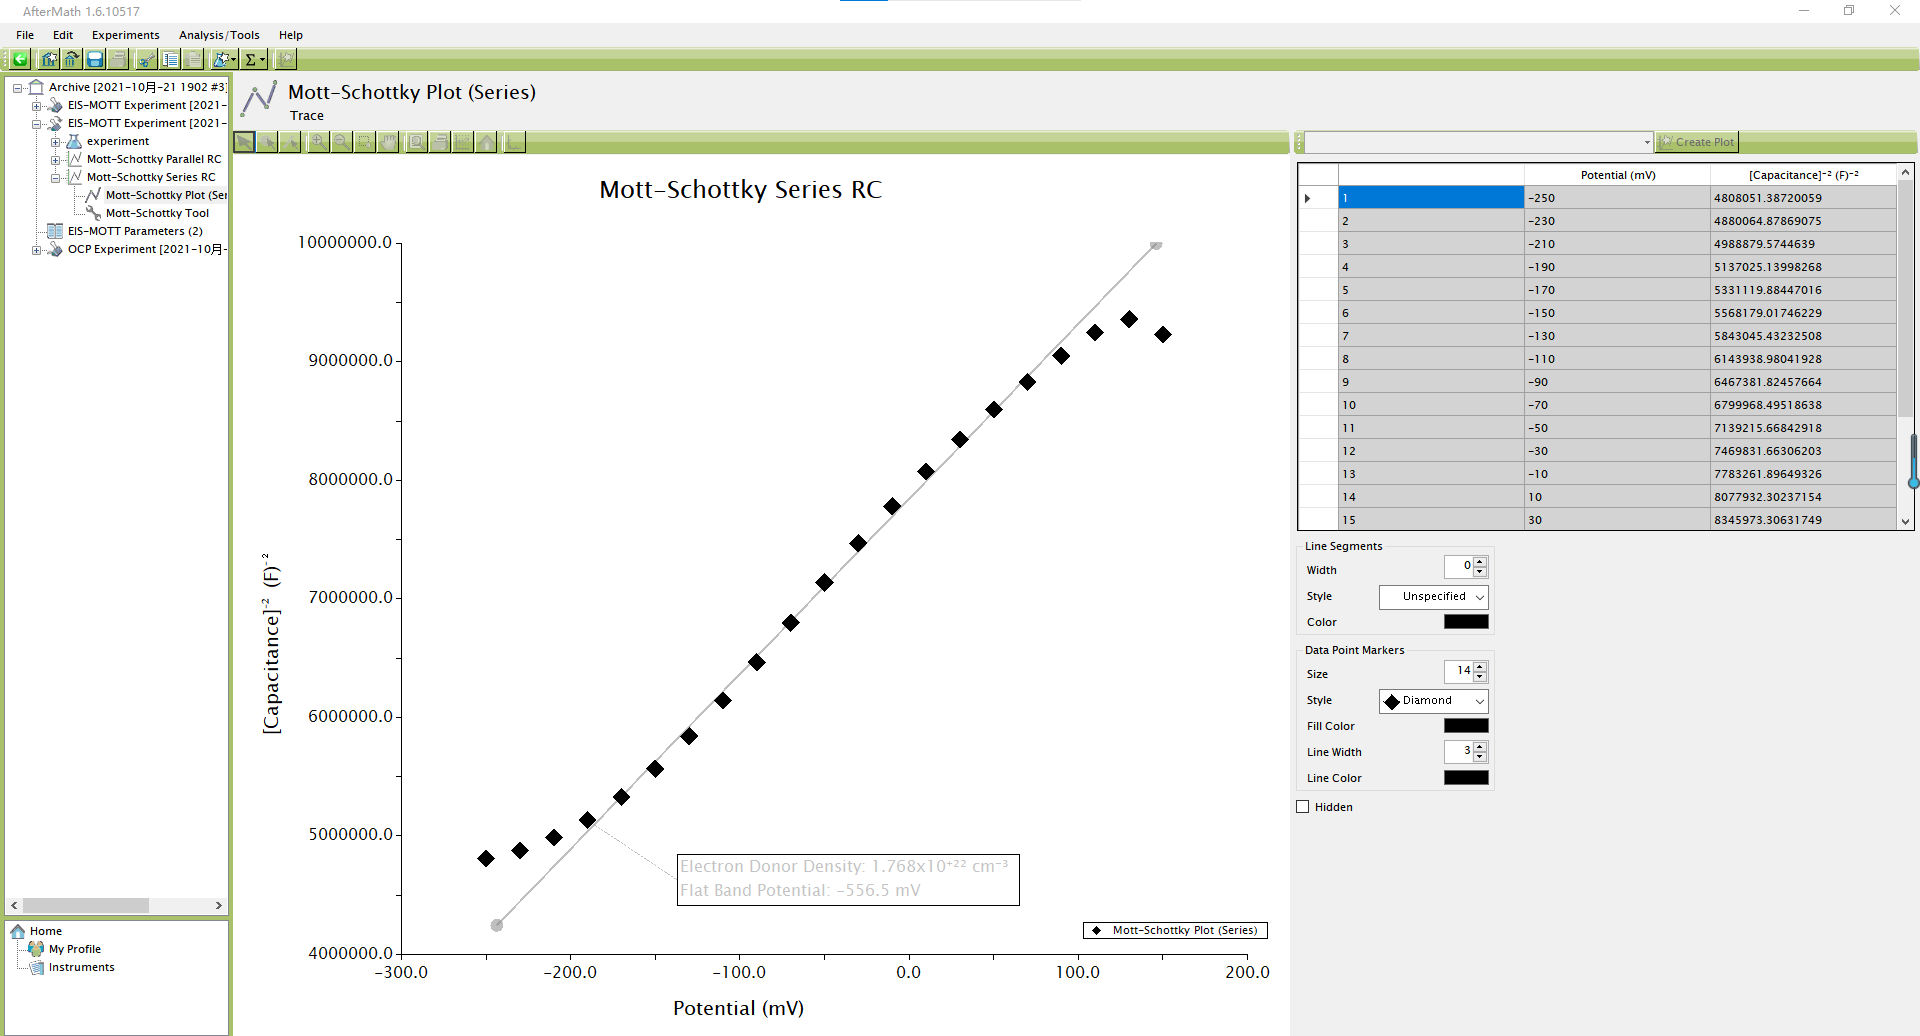Open the Analysis/Tools menu
The height and width of the screenshot is (1036, 1920).
click(219, 35)
